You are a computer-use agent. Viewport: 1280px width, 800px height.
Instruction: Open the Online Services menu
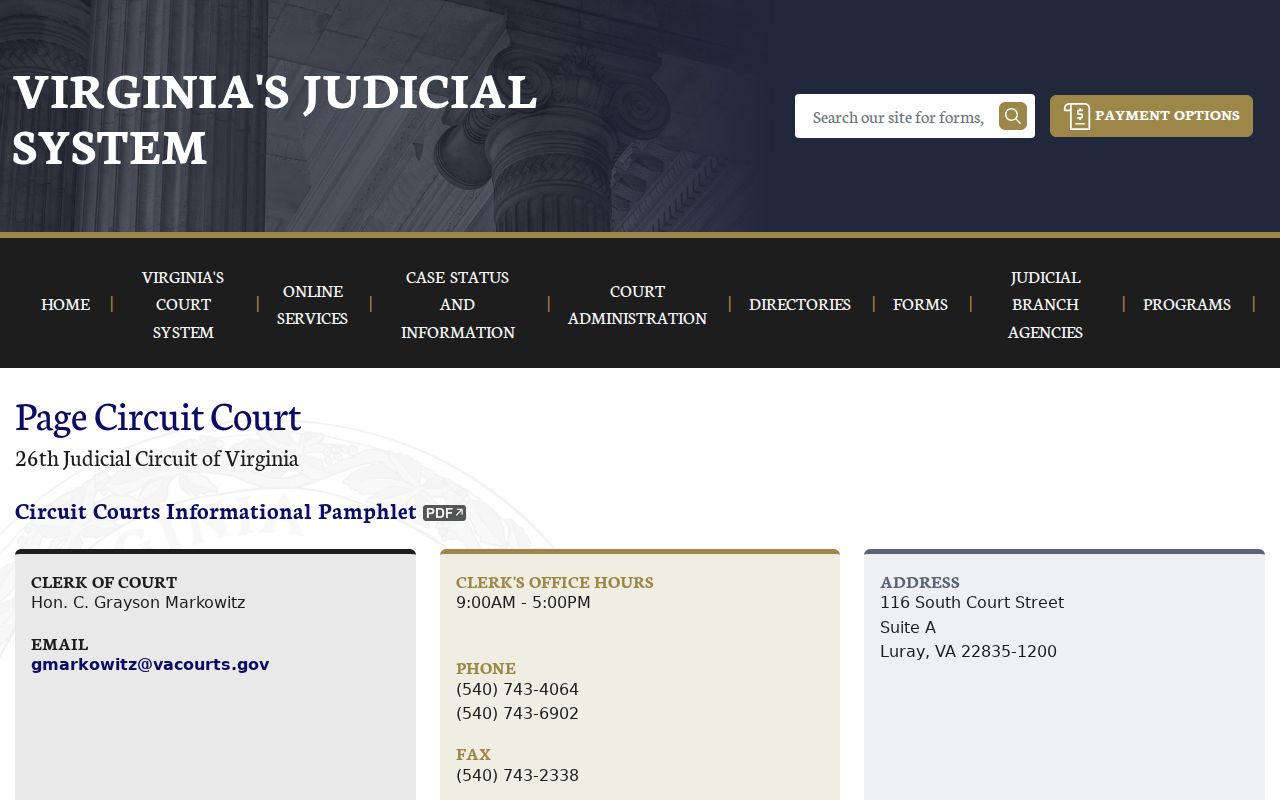[313, 304]
